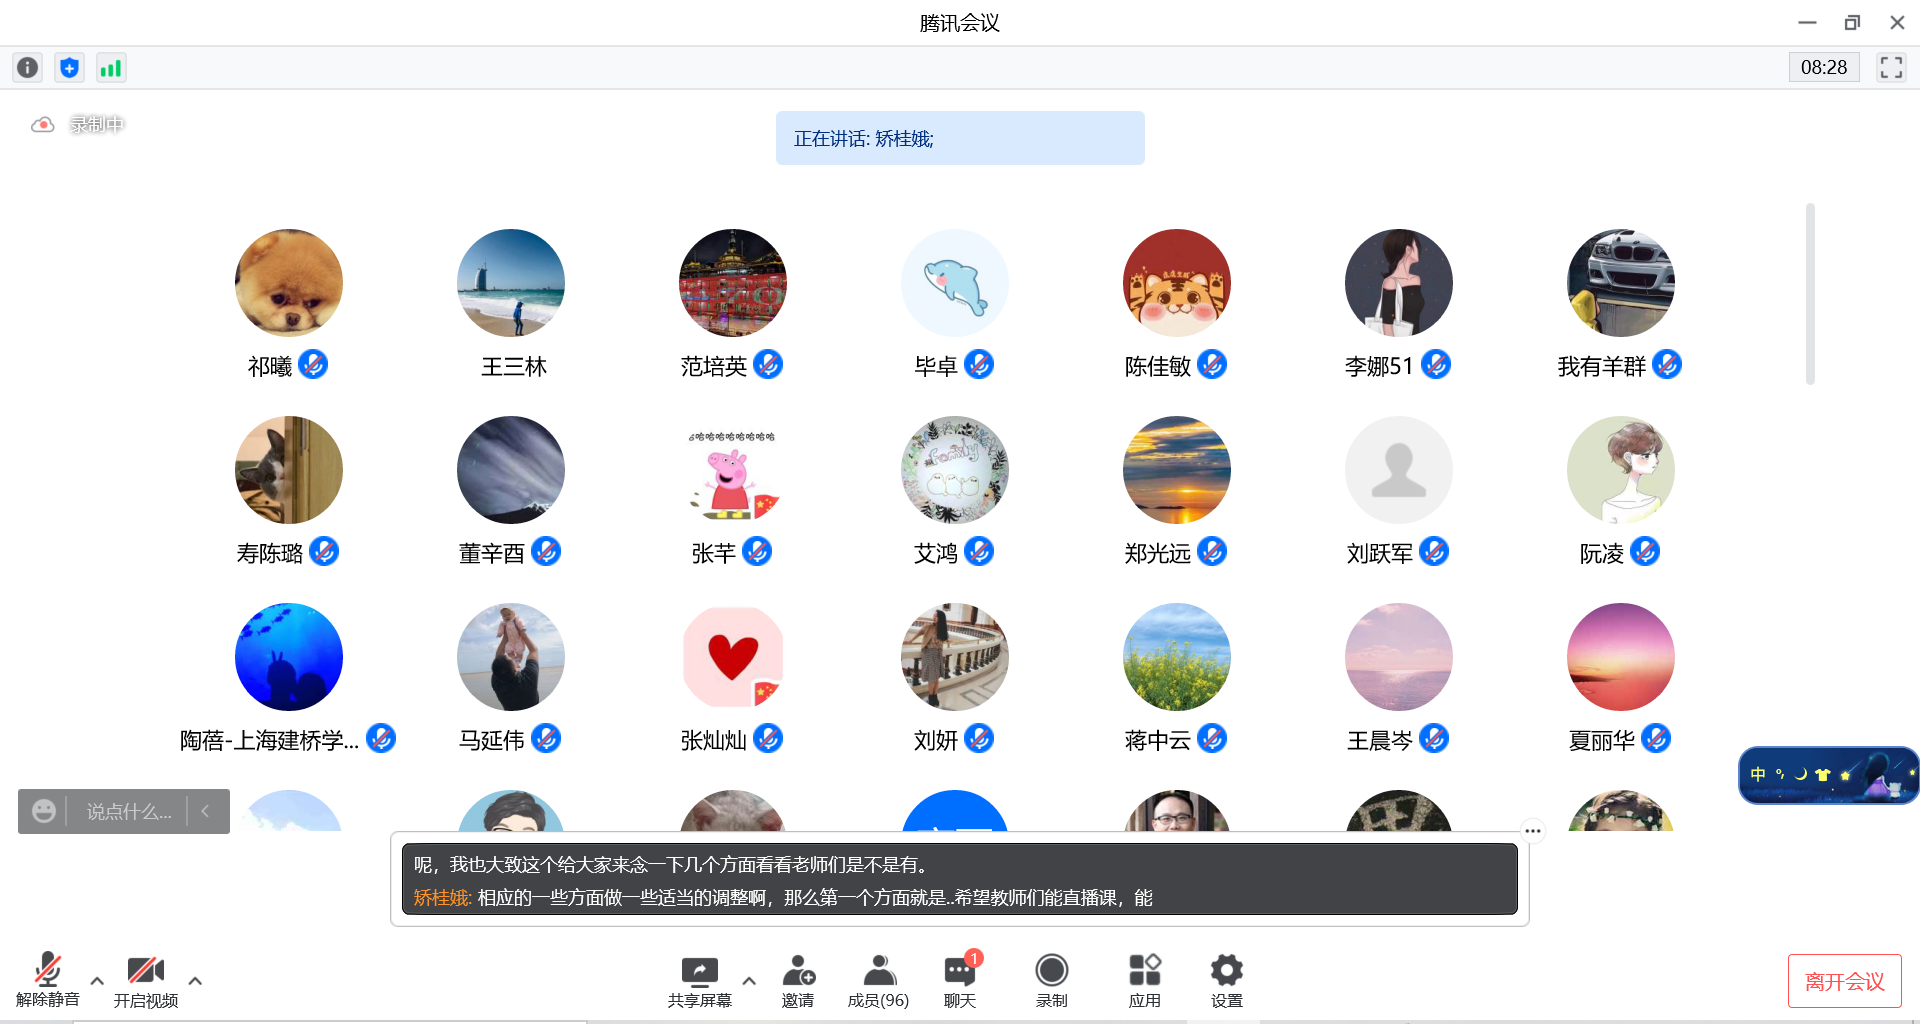Unmute microphone (解除静音)
Screen dimensions: 1920x1024
pyautogui.click(x=47, y=980)
